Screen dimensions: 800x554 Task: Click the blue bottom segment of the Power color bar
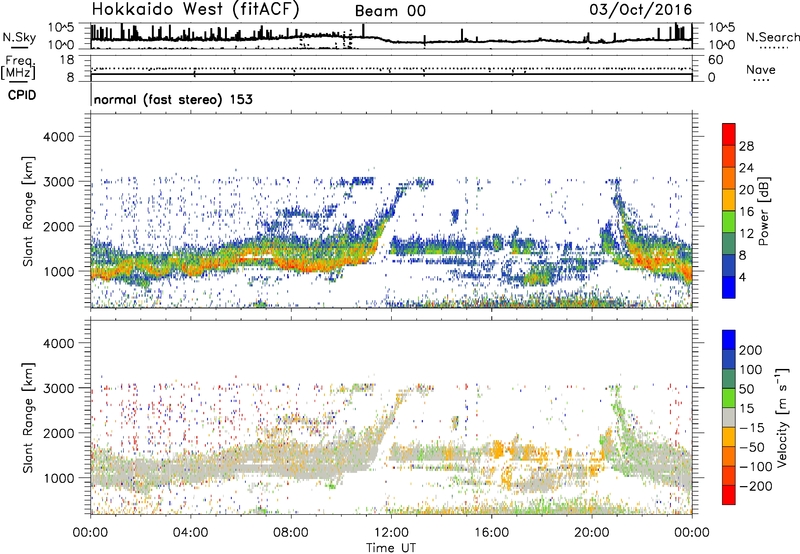click(729, 287)
